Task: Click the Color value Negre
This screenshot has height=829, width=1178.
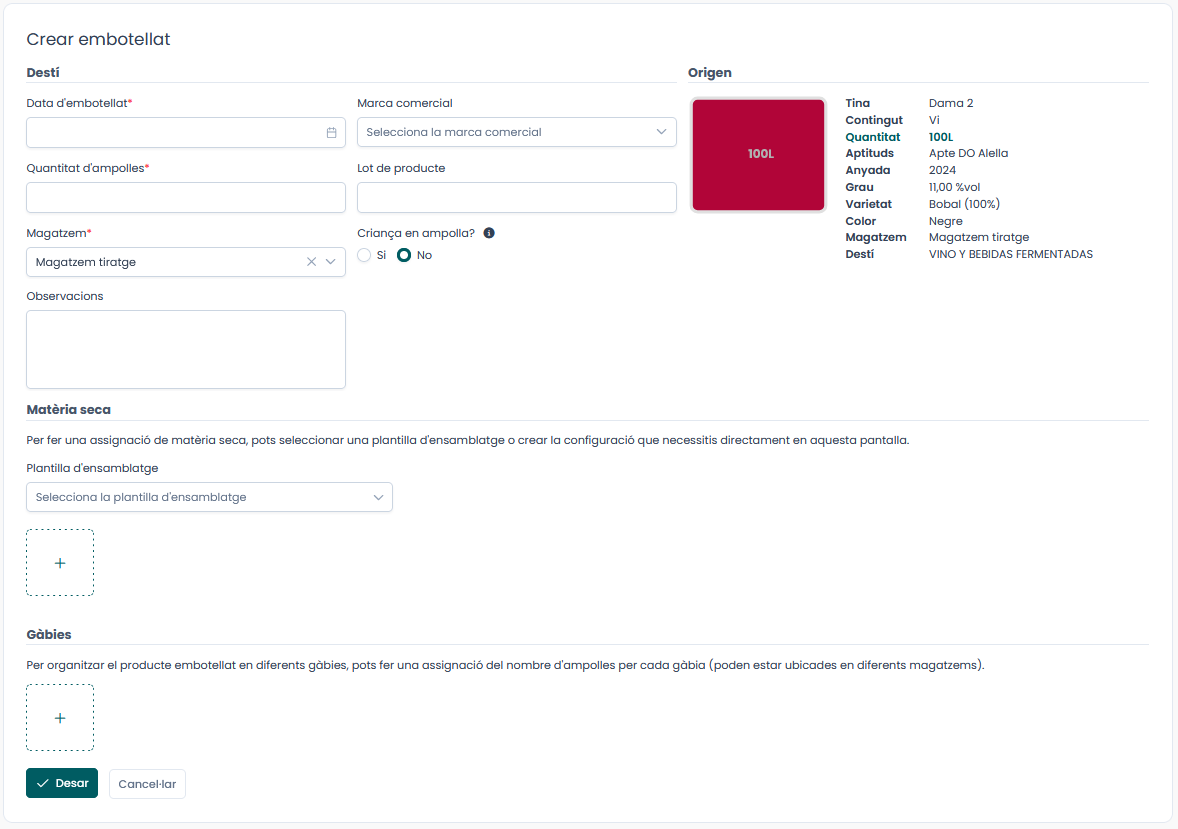Action: [945, 221]
